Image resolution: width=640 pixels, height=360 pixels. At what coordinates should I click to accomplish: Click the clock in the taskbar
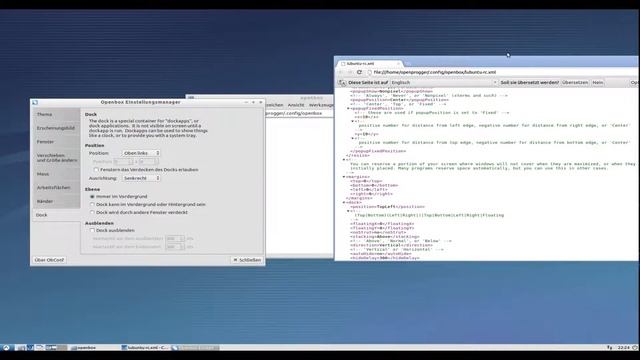tap(623, 347)
